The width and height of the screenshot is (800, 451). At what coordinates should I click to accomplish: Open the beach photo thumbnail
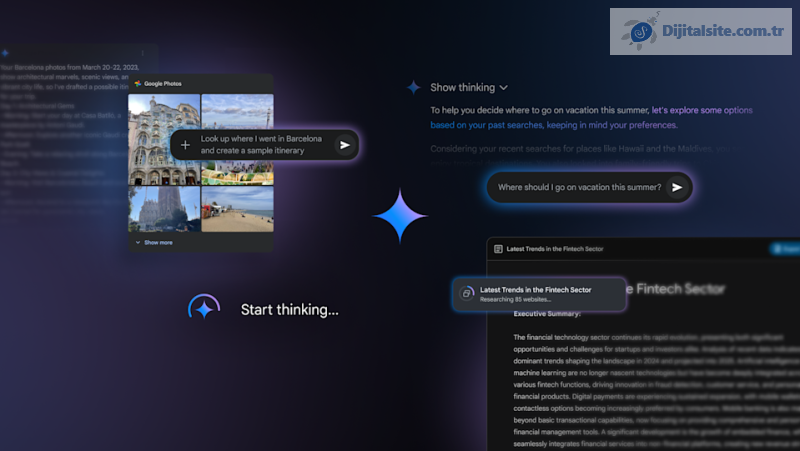coord(237,210)
